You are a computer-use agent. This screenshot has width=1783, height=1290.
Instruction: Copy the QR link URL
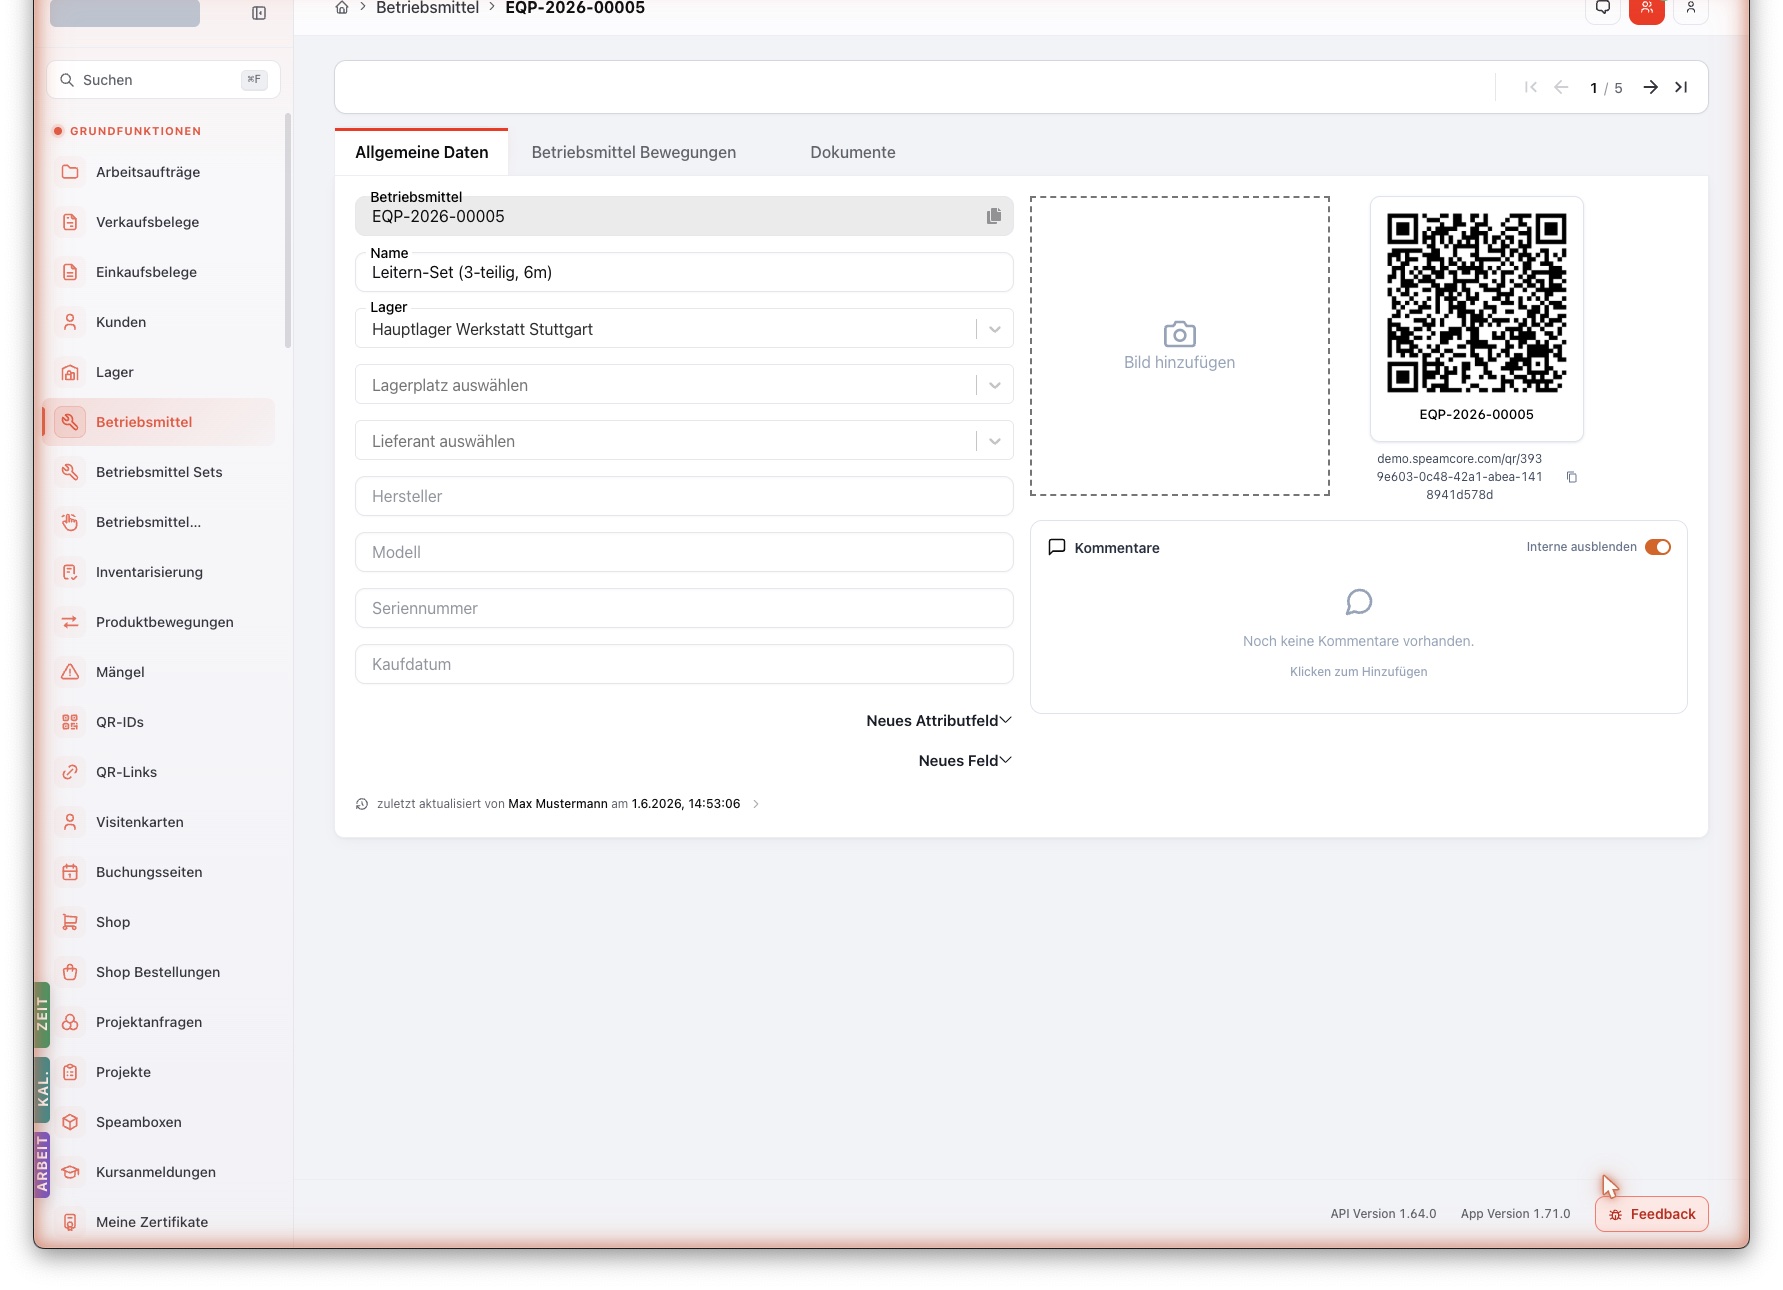tap(1572, 477)
